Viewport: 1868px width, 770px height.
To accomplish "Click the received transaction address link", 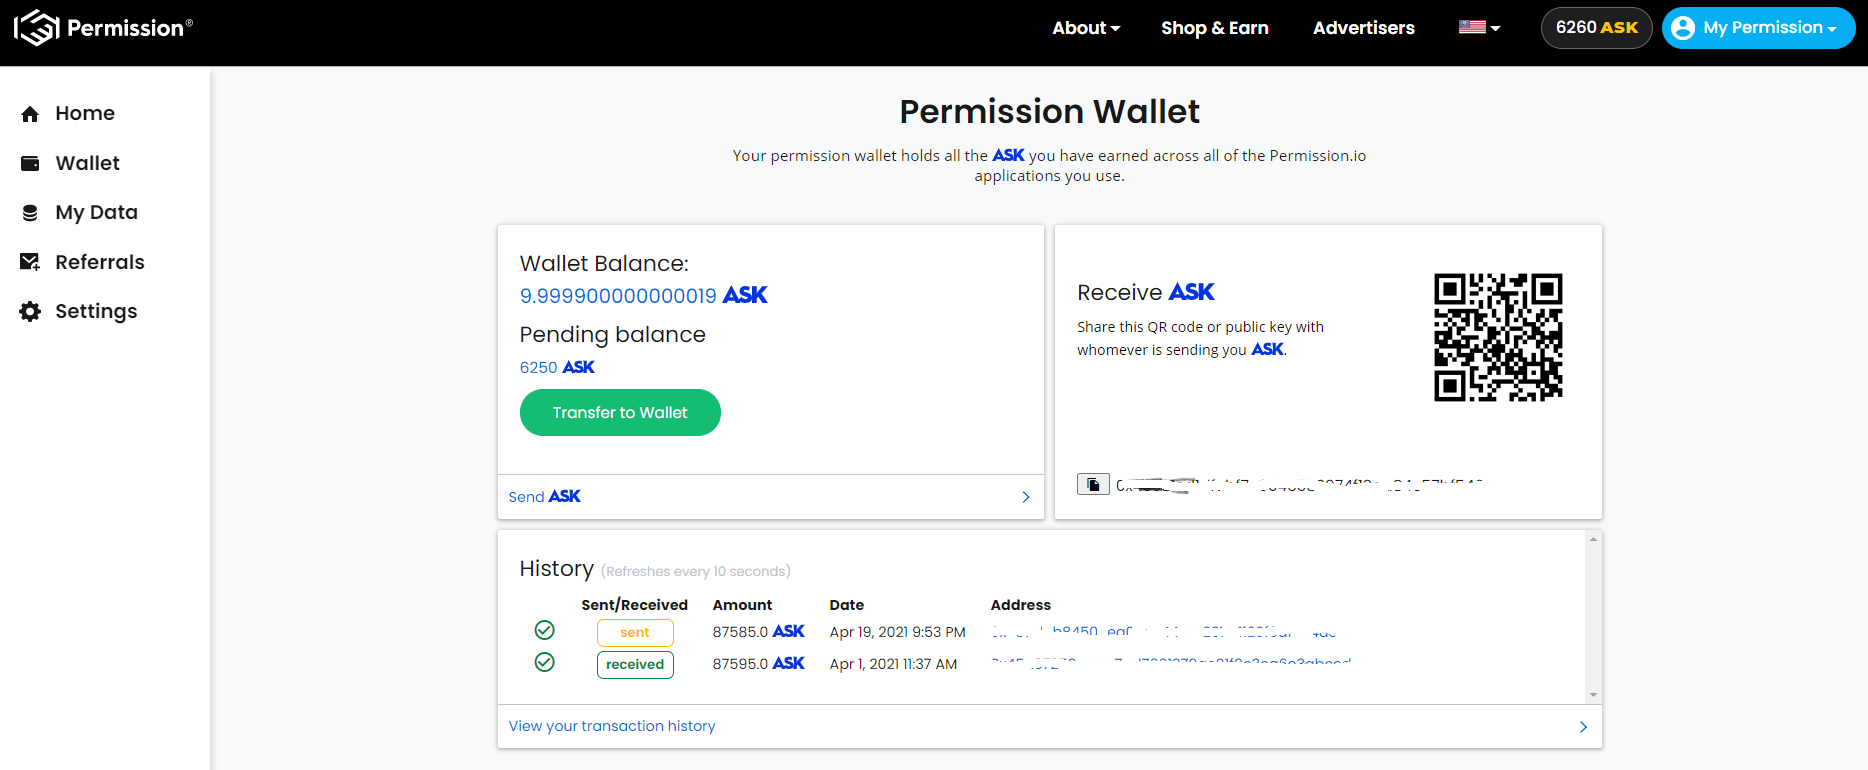I will (x=1171, y=663).
